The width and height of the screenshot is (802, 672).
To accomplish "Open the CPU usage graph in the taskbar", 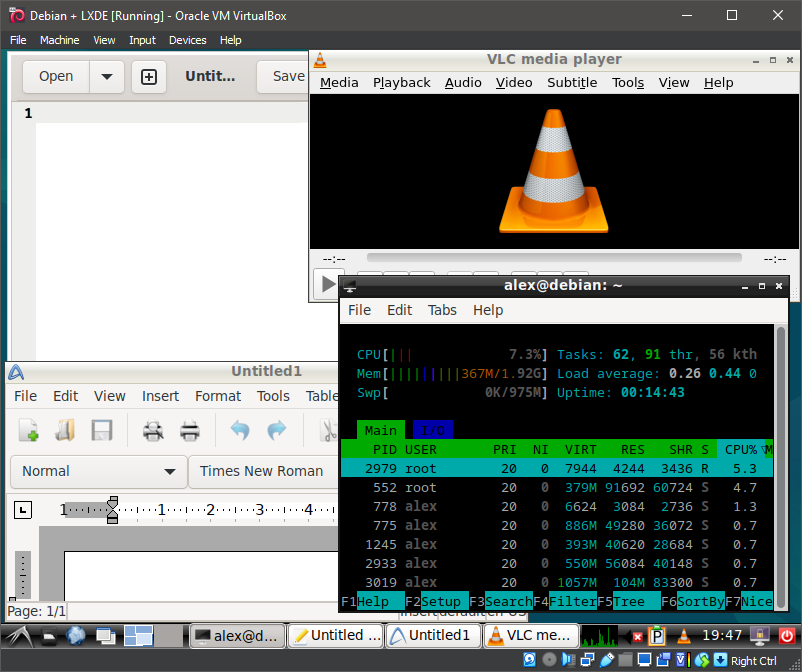I will pos(599,634).
